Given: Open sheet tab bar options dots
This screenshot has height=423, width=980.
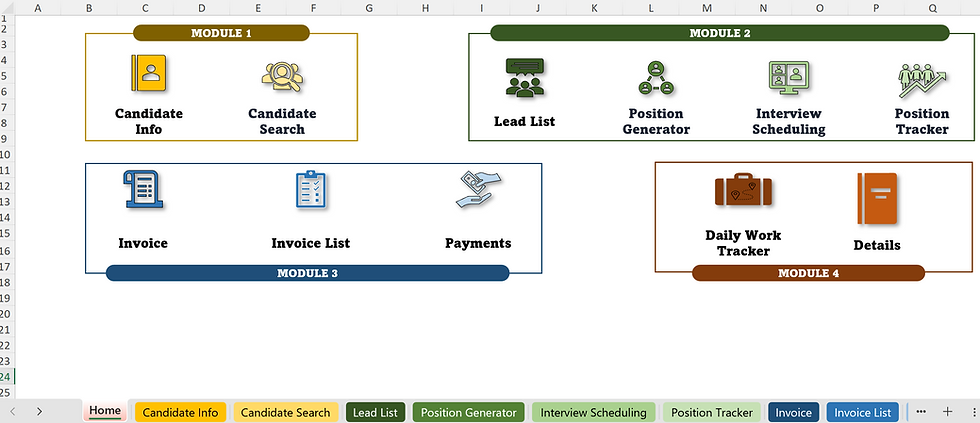Looking at the screenshot, I should 975,411.
